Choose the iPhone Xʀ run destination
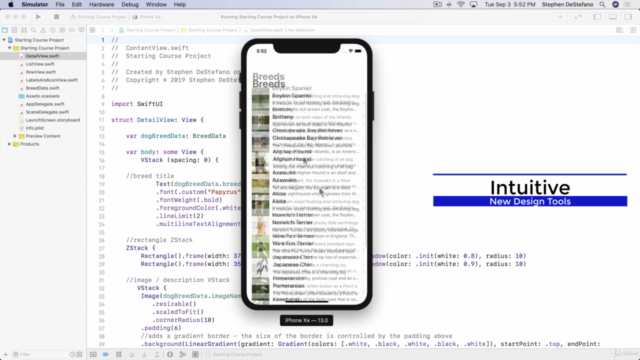Viewport: 640px width, 360px height. coord(147,17)
